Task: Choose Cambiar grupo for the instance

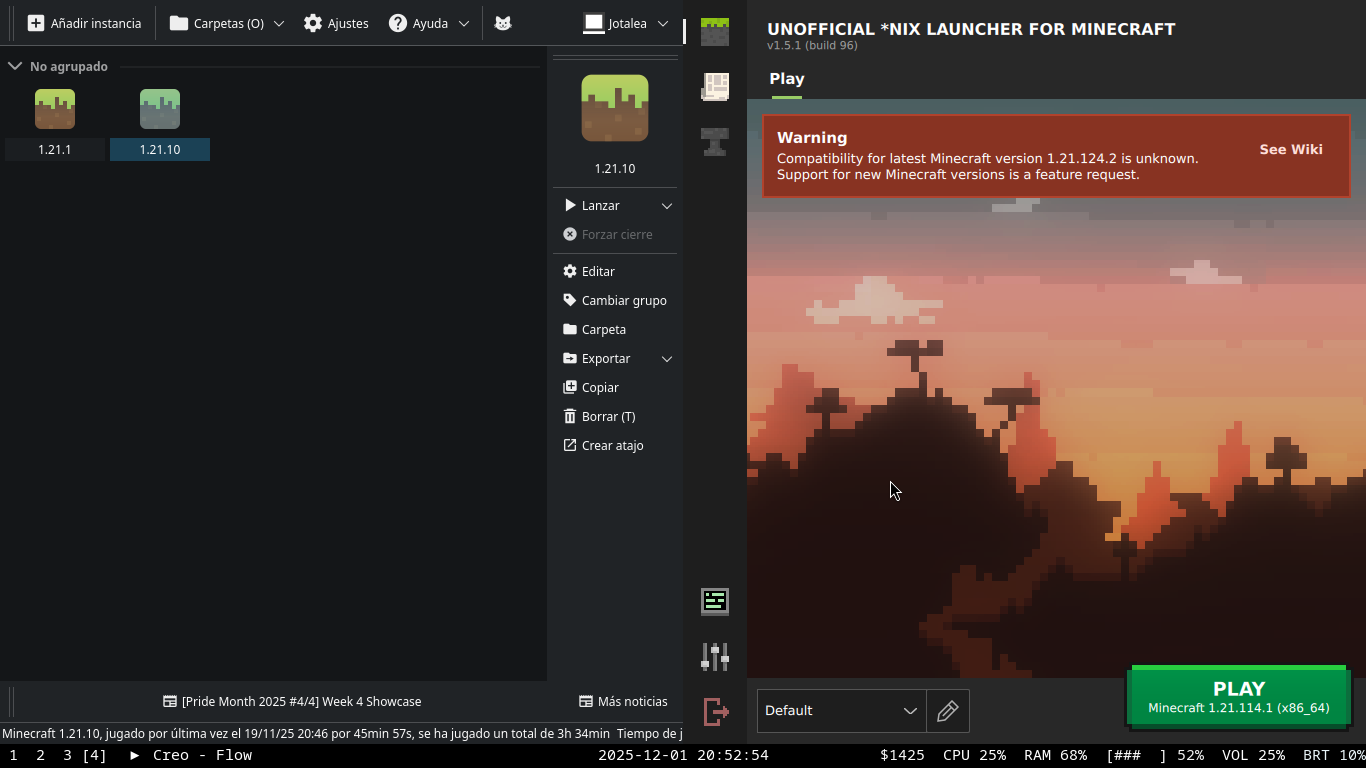Action: [615, 300]
